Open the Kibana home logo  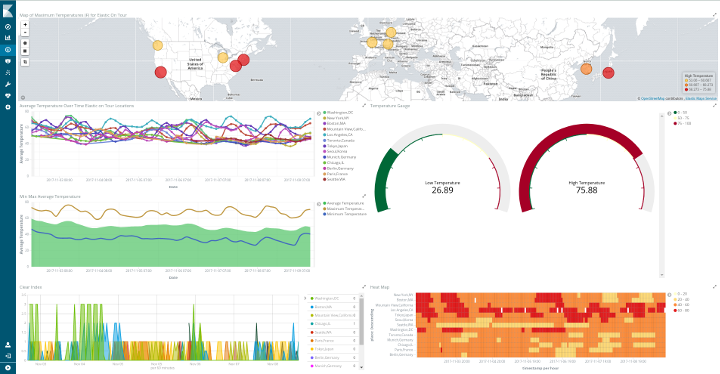(x=7, y=10)
